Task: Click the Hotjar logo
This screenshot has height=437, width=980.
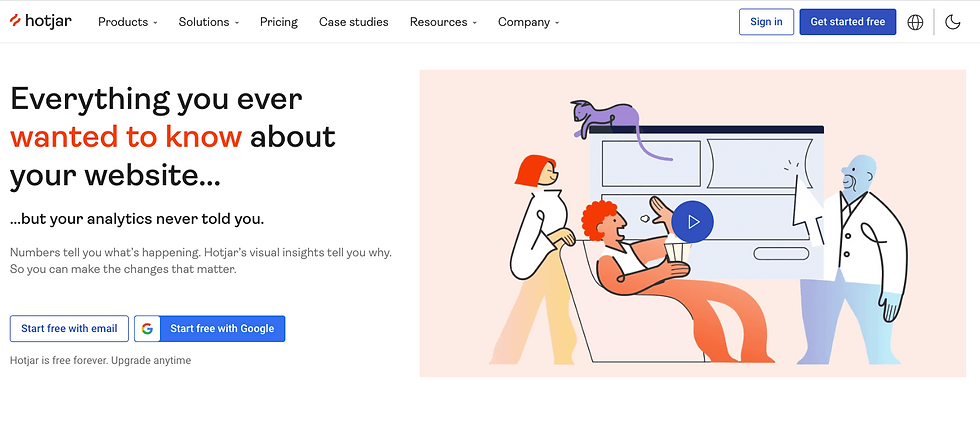Action: [41, 21]
